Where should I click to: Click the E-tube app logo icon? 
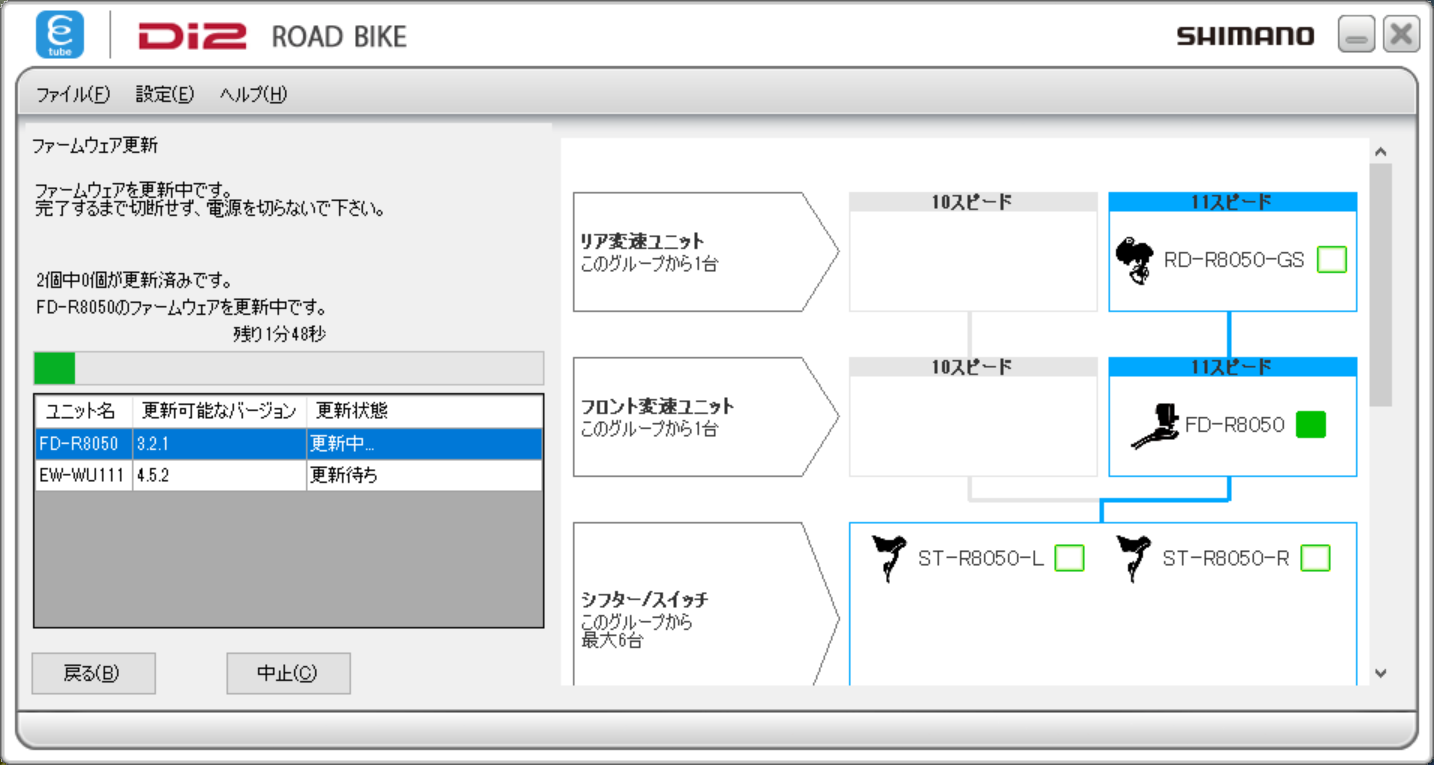pos(60,35)
